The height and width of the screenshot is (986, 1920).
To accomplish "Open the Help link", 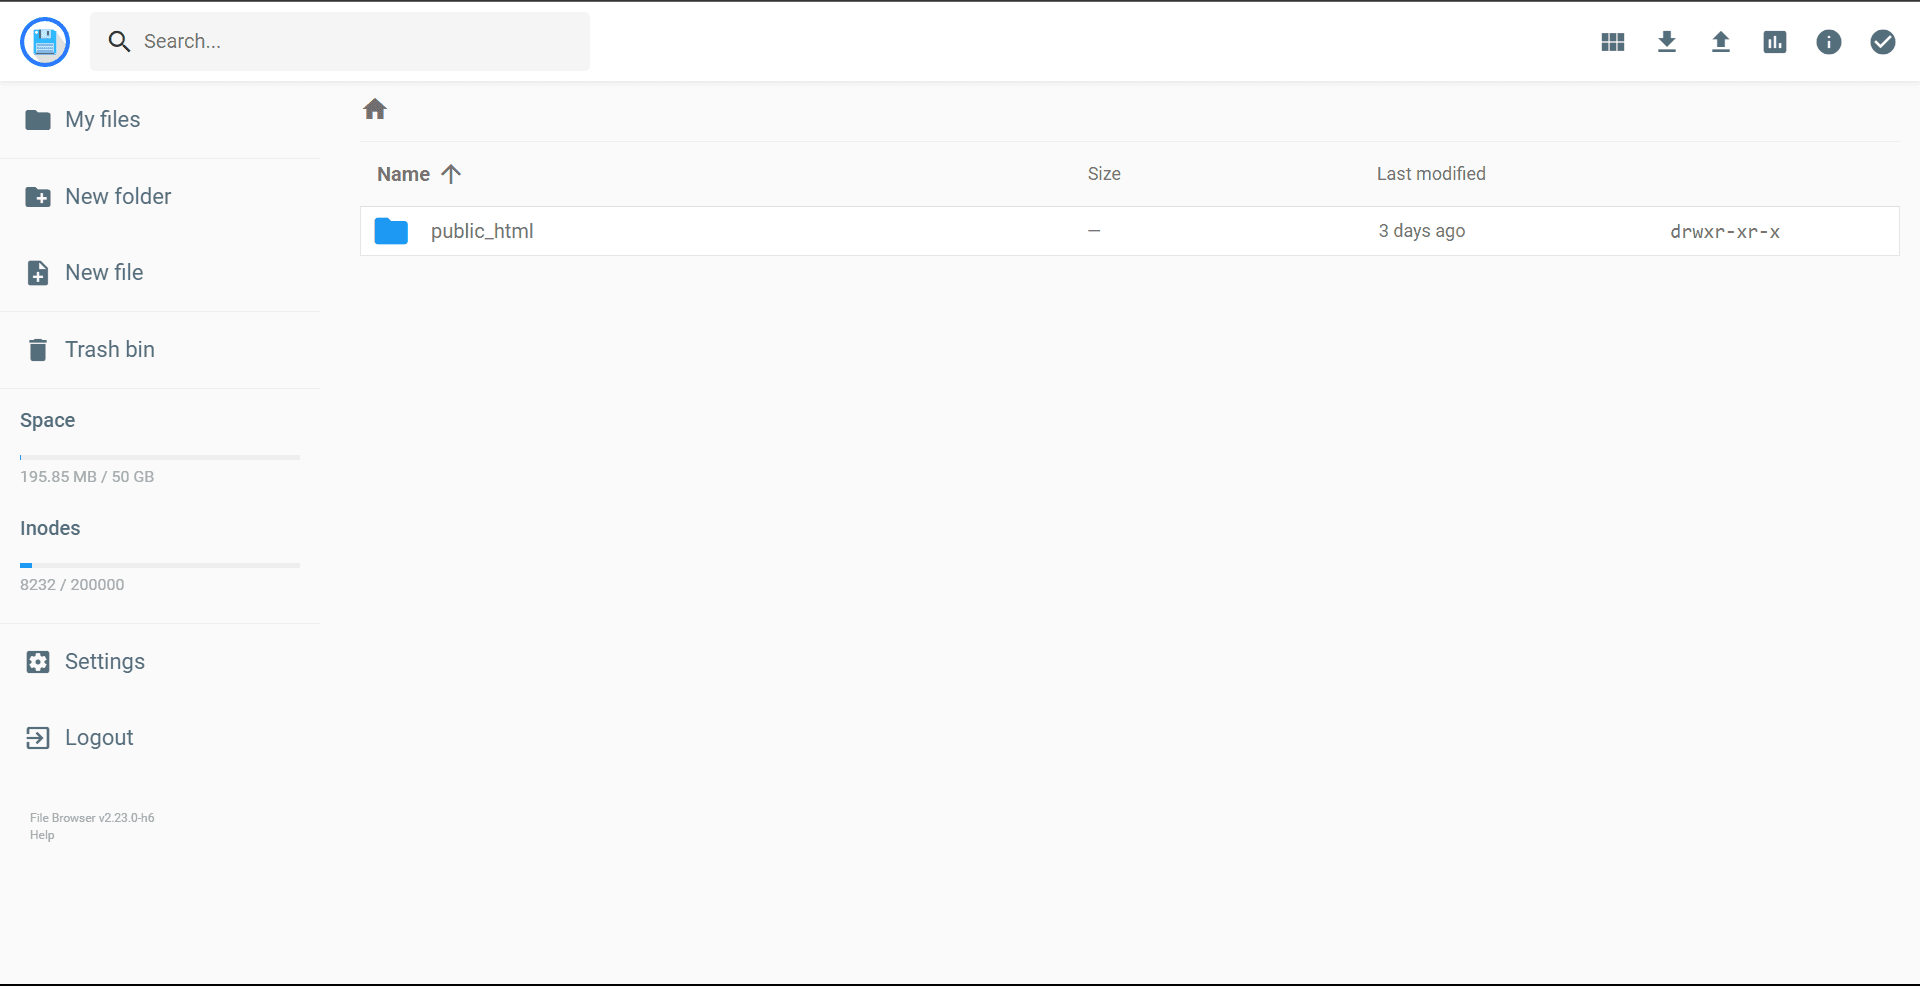I will pos(41,835).
